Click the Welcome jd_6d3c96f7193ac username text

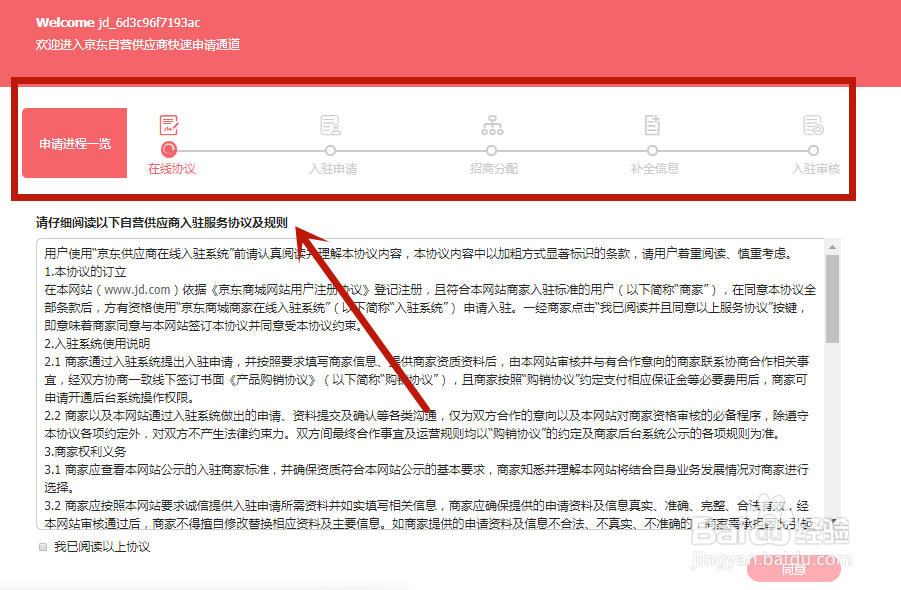pos(118,22)
